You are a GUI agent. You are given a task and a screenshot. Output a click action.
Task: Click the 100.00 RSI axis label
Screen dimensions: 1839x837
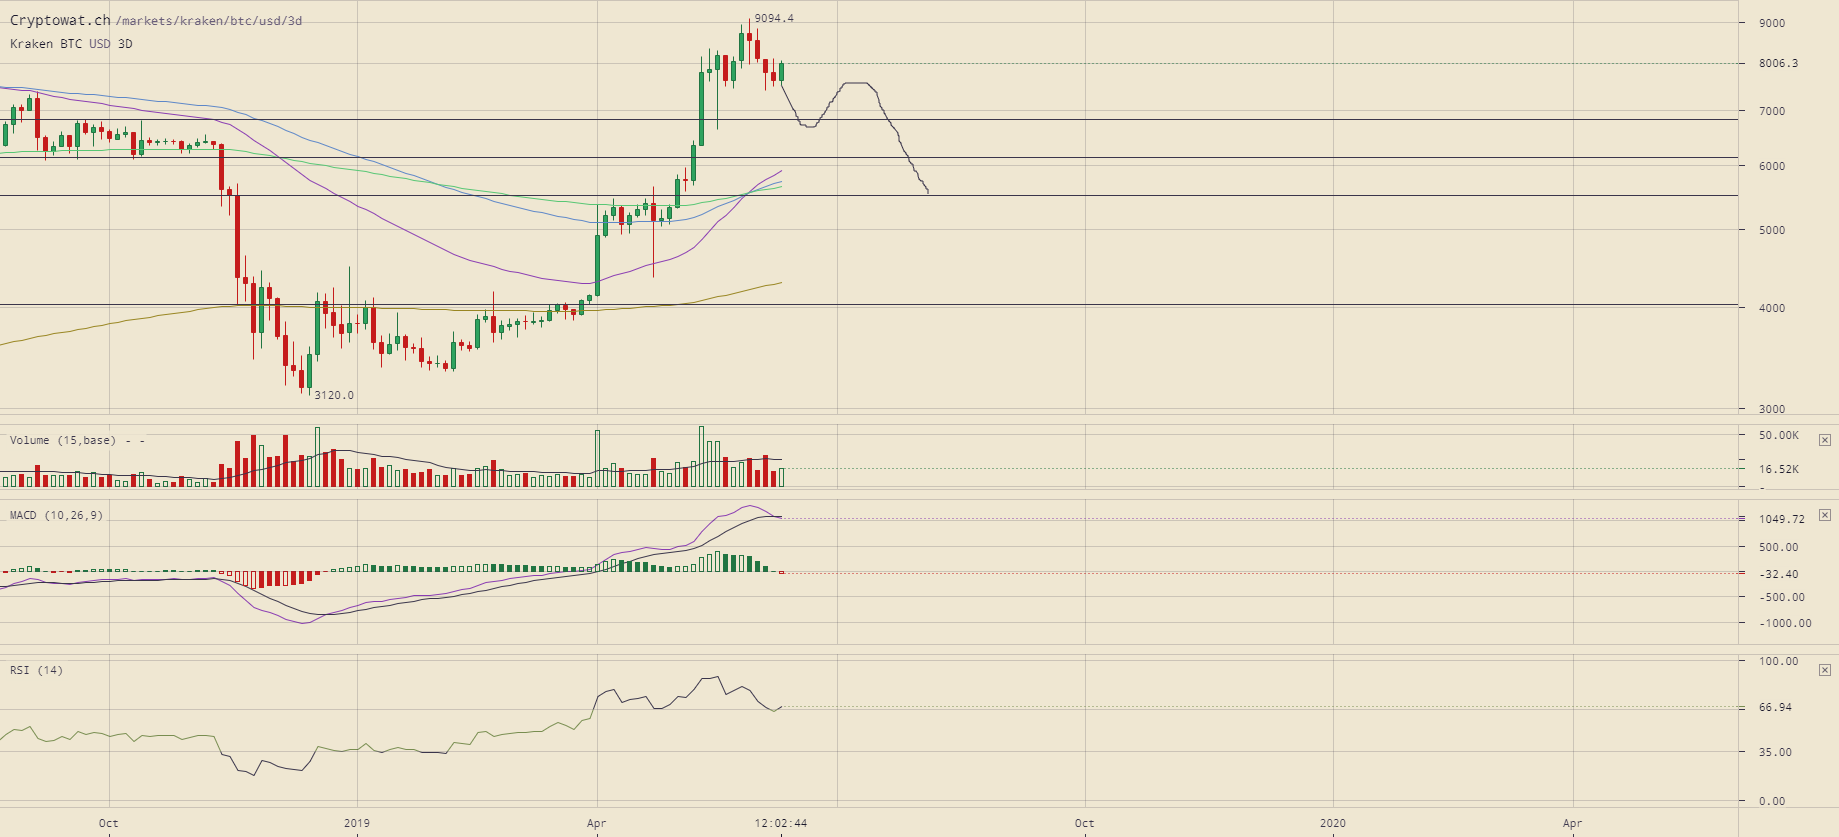[1779, 661]
